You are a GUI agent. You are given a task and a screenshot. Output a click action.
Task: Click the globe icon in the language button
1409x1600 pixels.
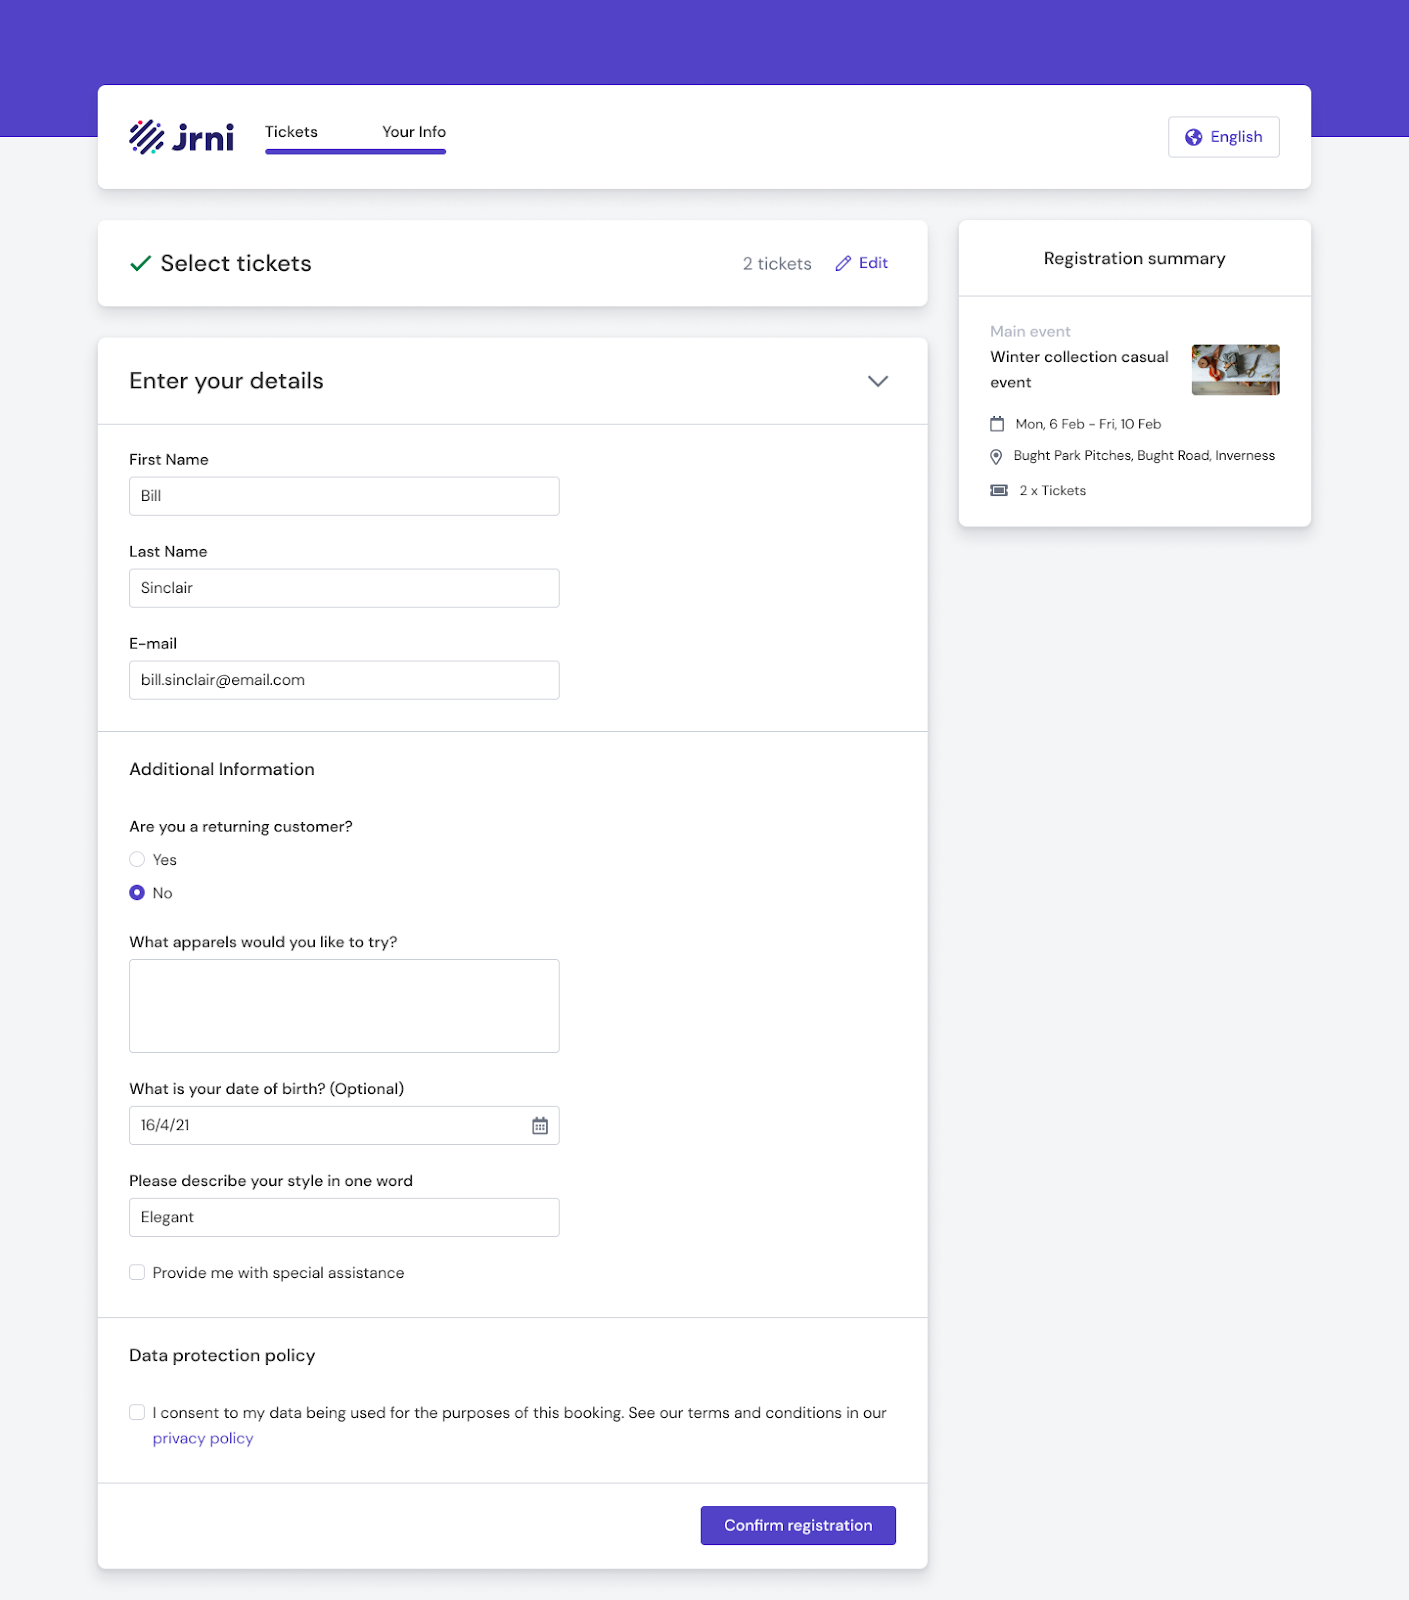[1193, 137]
